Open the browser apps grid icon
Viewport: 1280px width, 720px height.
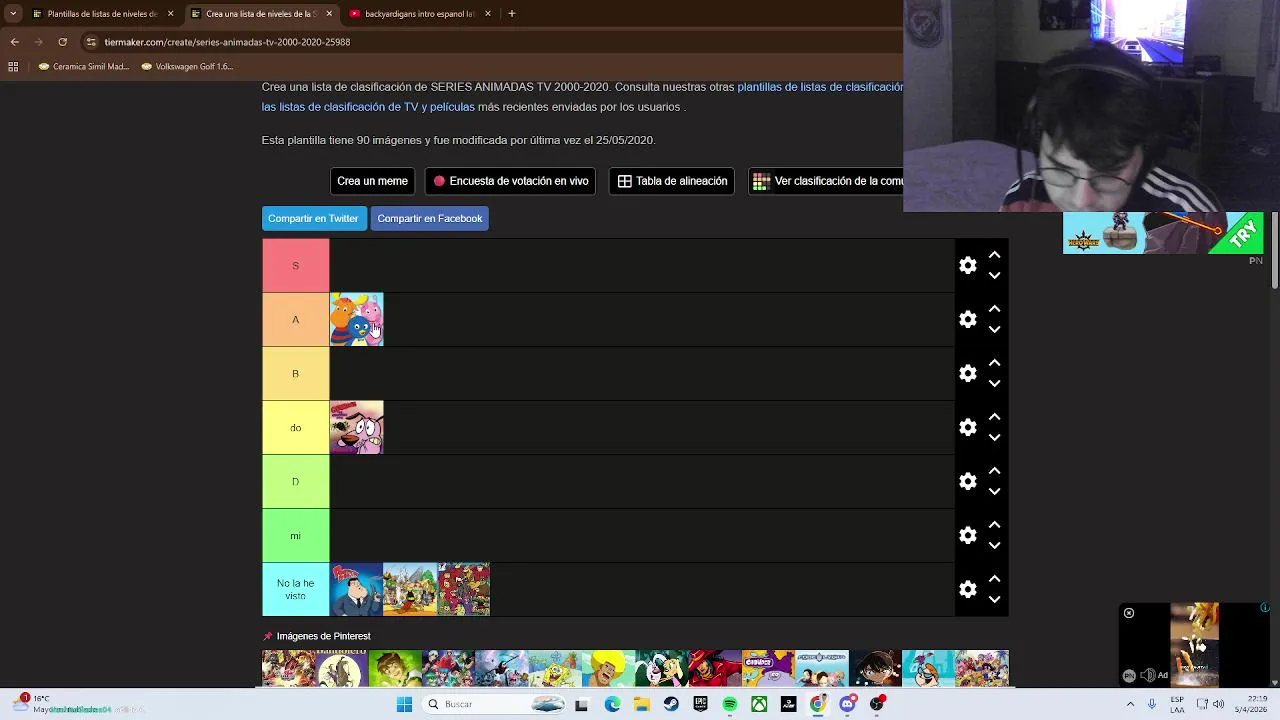(13, 67)
